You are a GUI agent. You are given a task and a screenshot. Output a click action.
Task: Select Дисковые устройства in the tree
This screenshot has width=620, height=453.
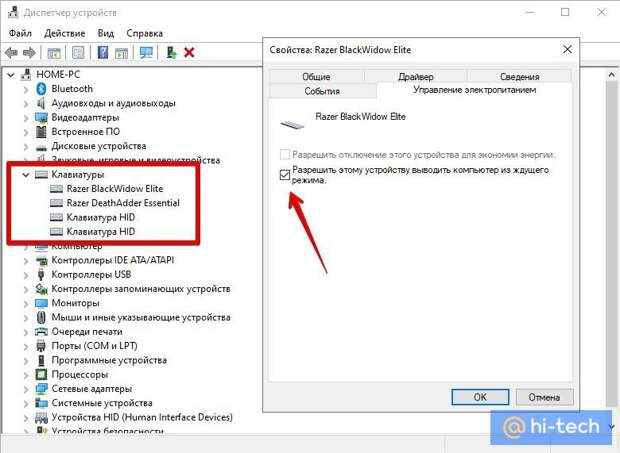(x=99, y=146)
